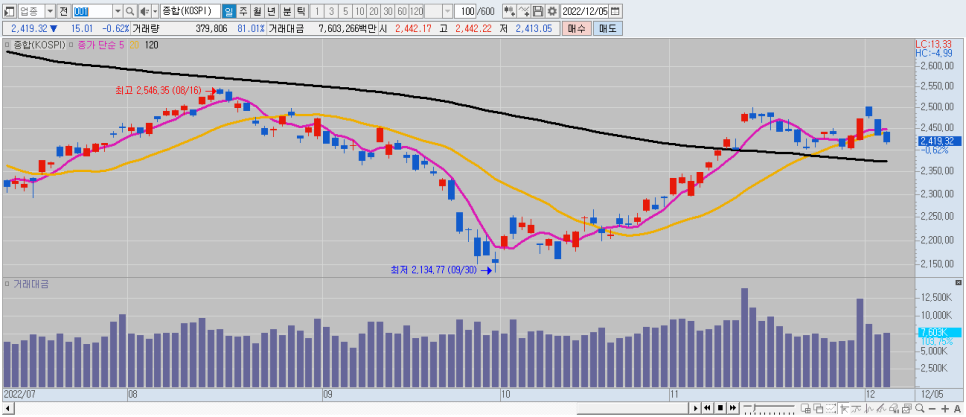Click the 100 candle count field
Viewport: 966px width, 417px height.
click(465, 11)
